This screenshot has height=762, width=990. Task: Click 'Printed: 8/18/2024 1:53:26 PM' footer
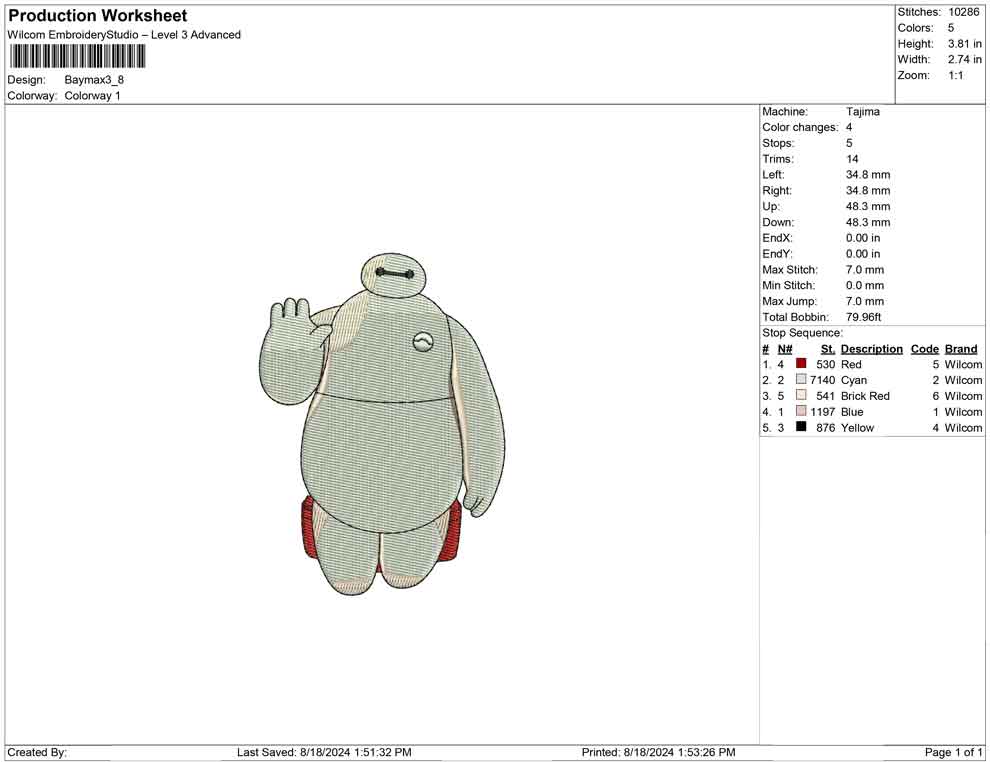point(658,752)
